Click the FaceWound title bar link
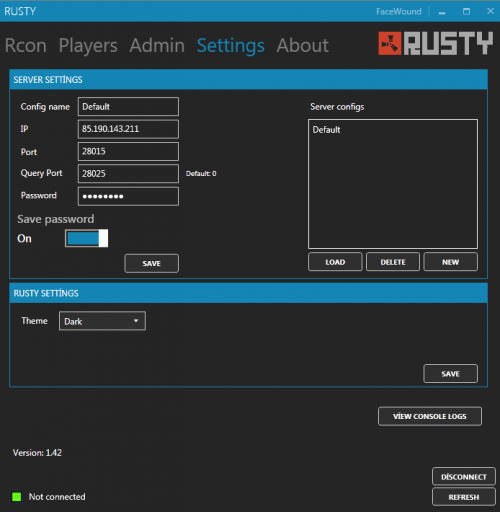Viewport: 500px width, 512px height. point(399,12)
